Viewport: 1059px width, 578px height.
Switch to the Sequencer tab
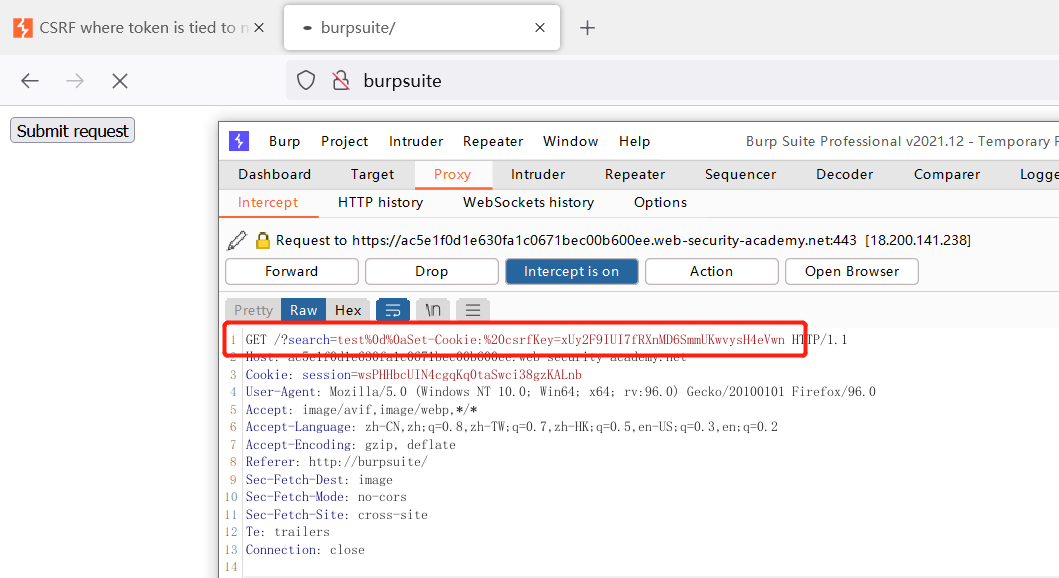click(x=740, y=174)
